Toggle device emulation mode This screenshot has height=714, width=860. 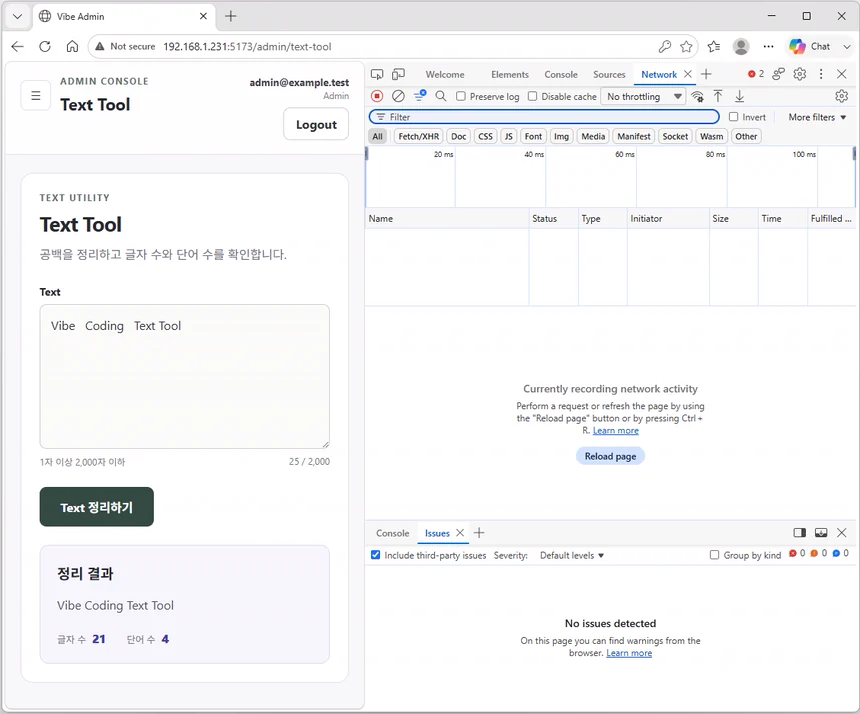point(399,75)
